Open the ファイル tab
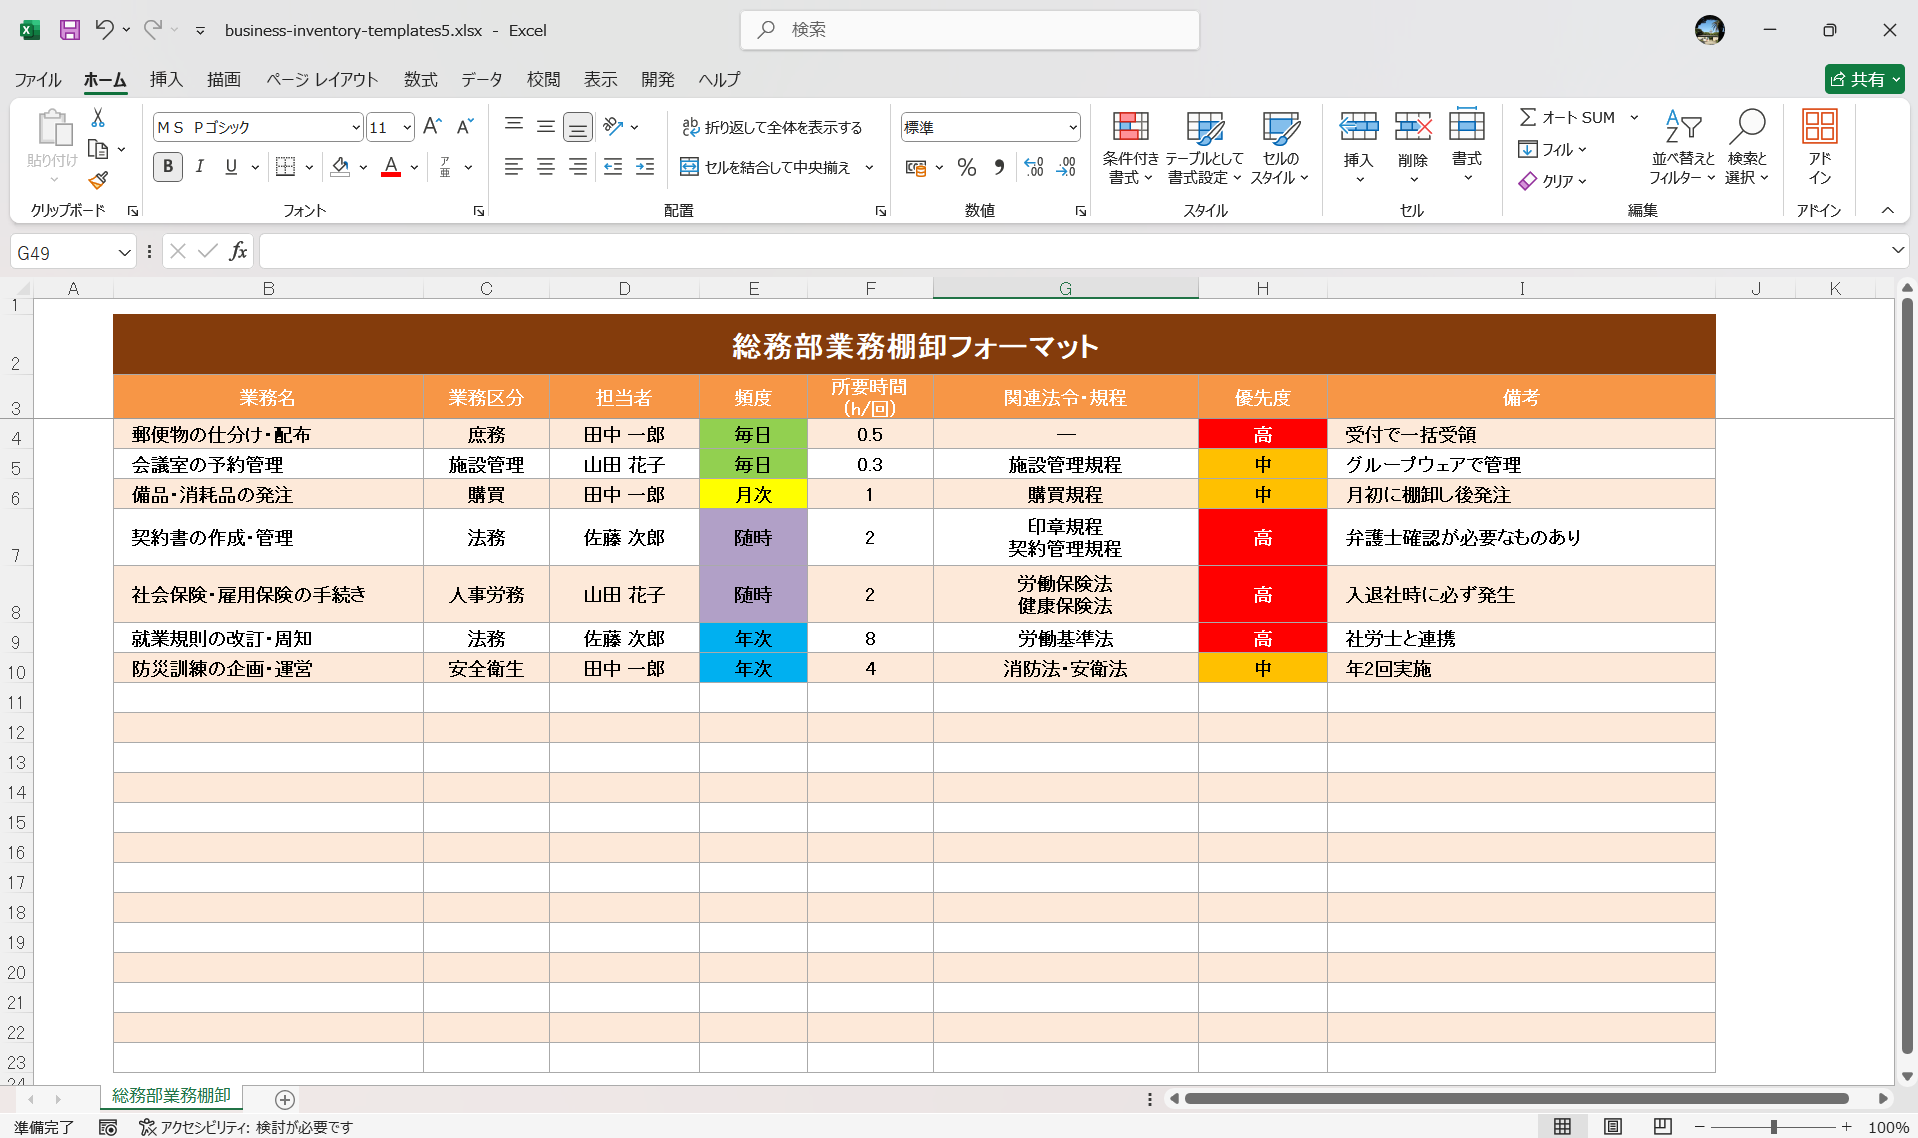This screenshot has width=1918, height=1138. (38, 80)
